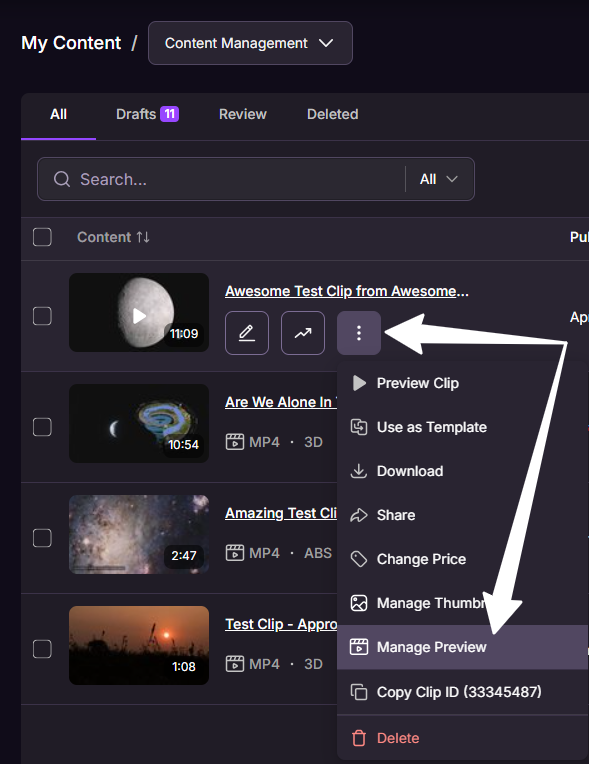Open the sunset thumbnail 1:08
The width and height of the screenshot is (589, 764).
tap(139, 646)
